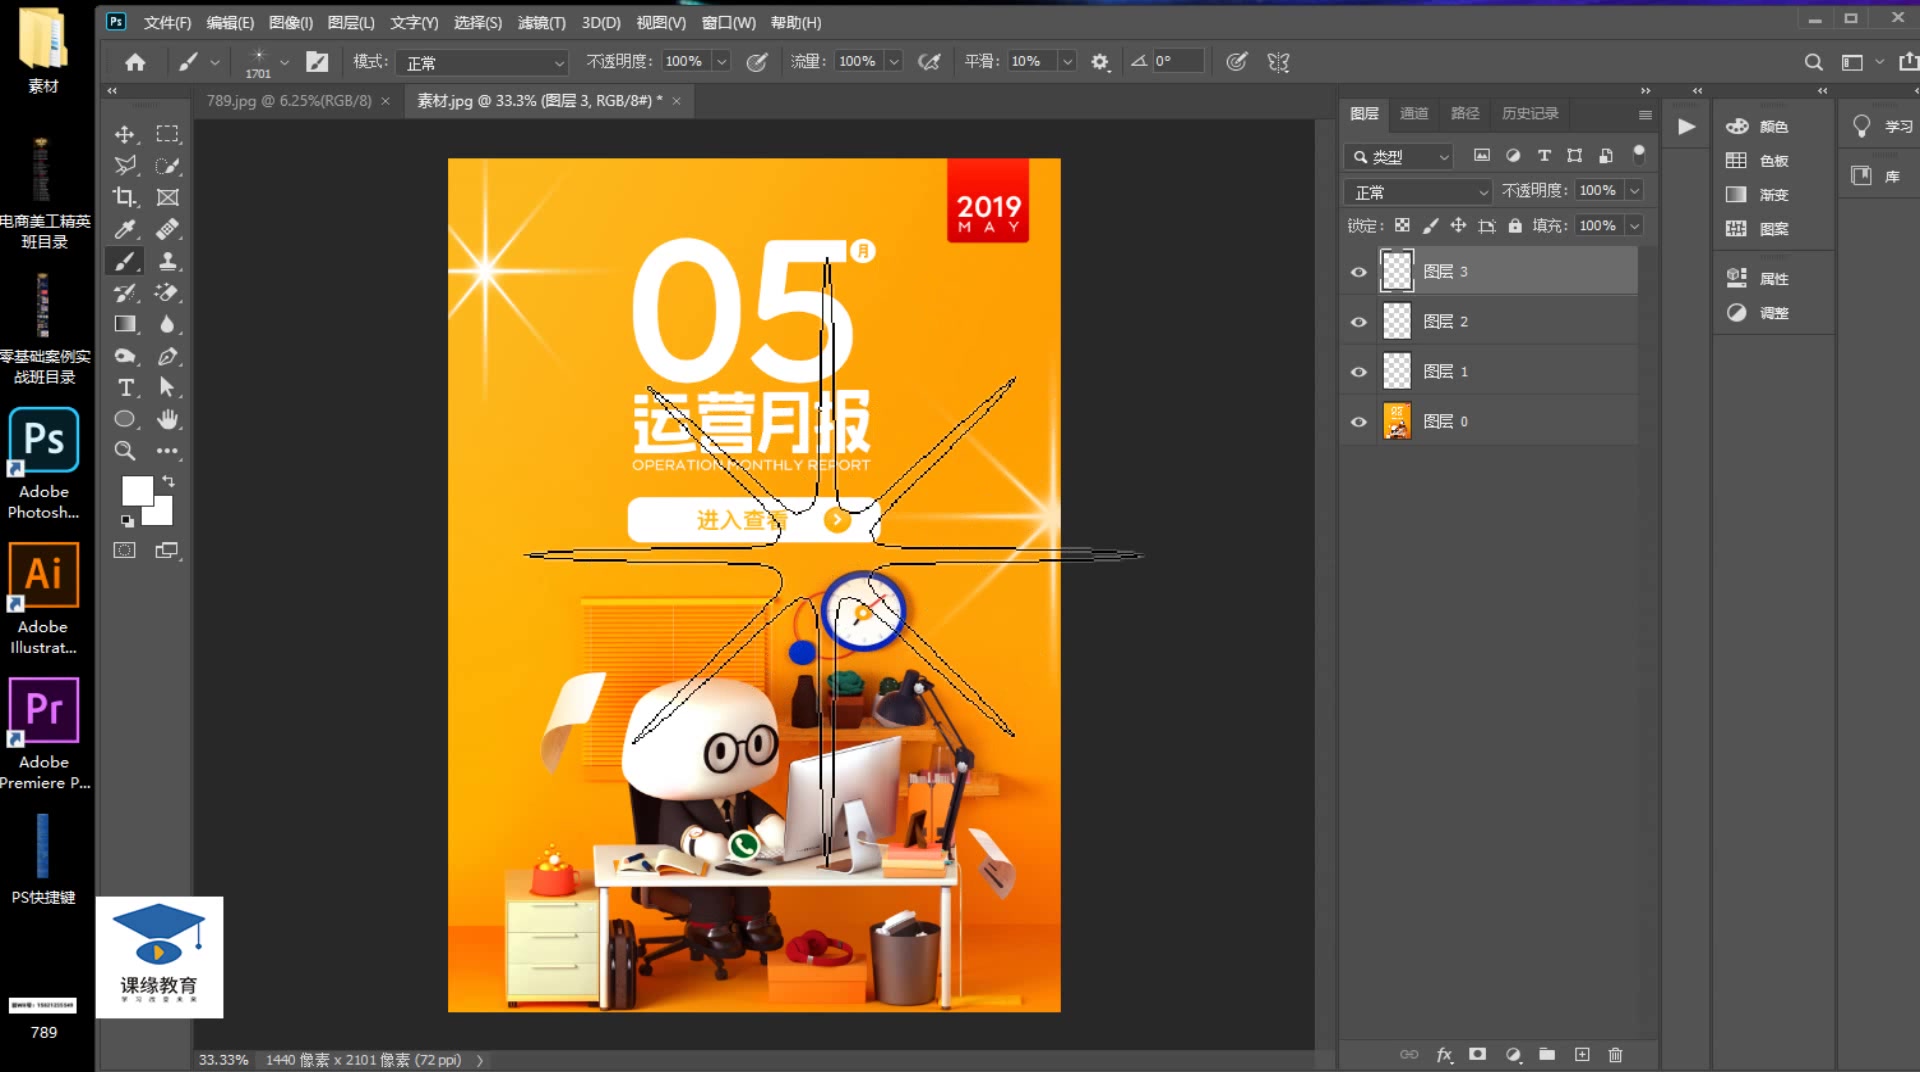Select the Frame tool

[x=167, y=197]
